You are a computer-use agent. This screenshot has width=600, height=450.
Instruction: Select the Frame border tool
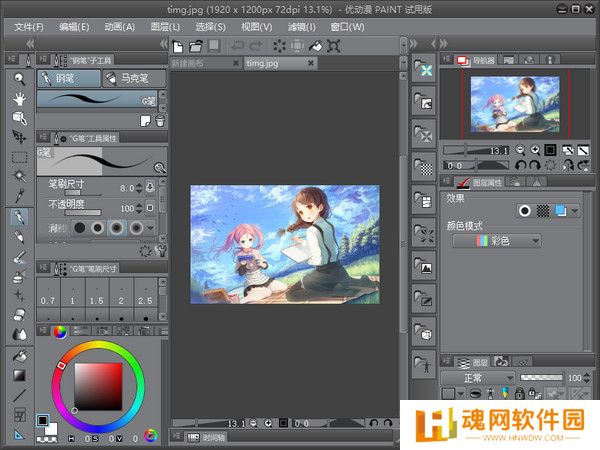(19, 414)
